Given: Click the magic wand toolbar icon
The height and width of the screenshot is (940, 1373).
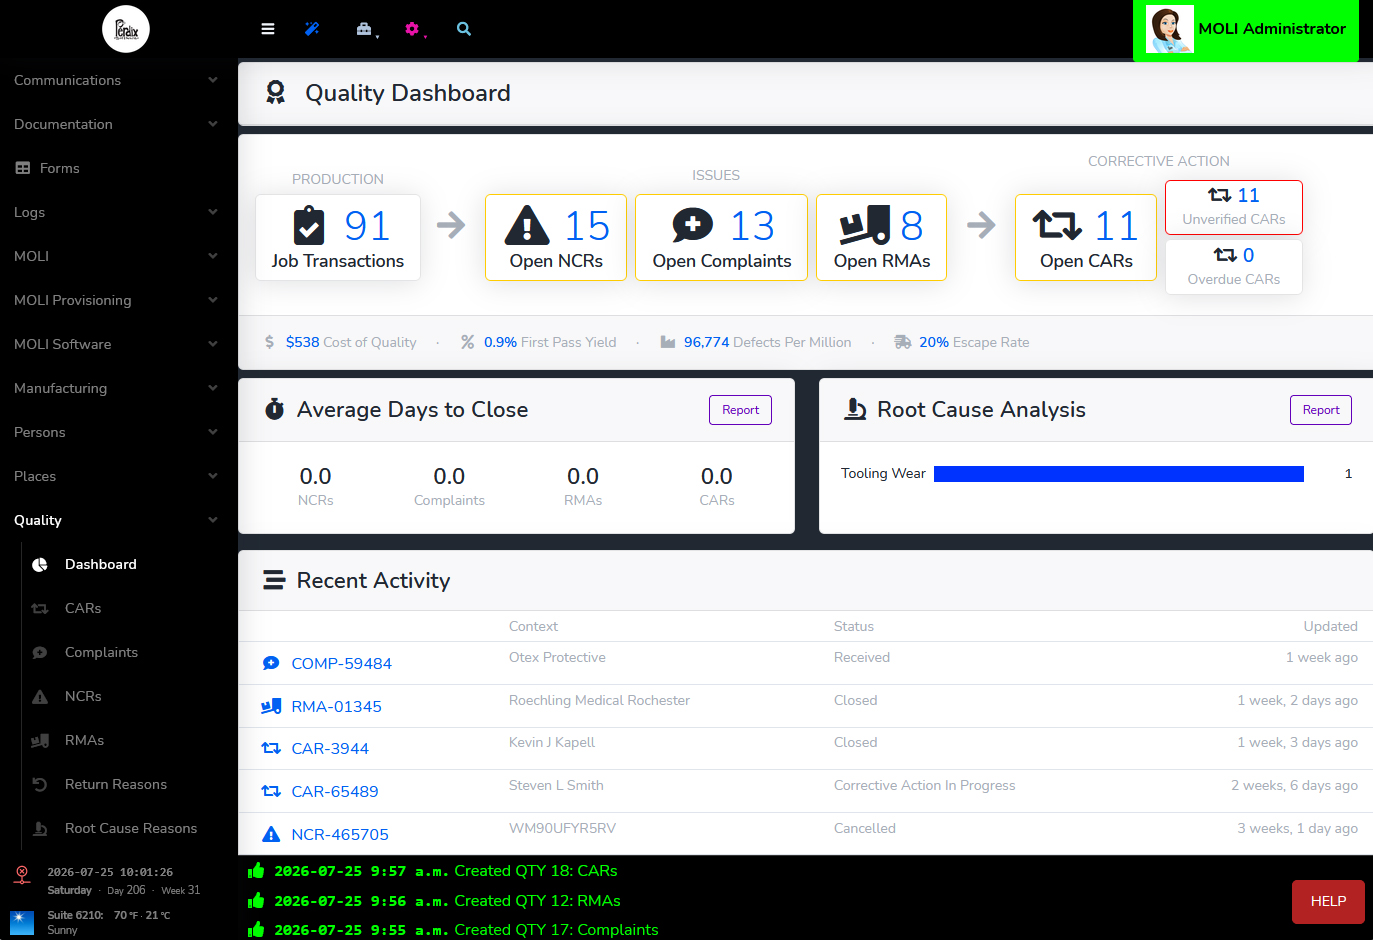Looking at the screenshot, I should 312,29.
